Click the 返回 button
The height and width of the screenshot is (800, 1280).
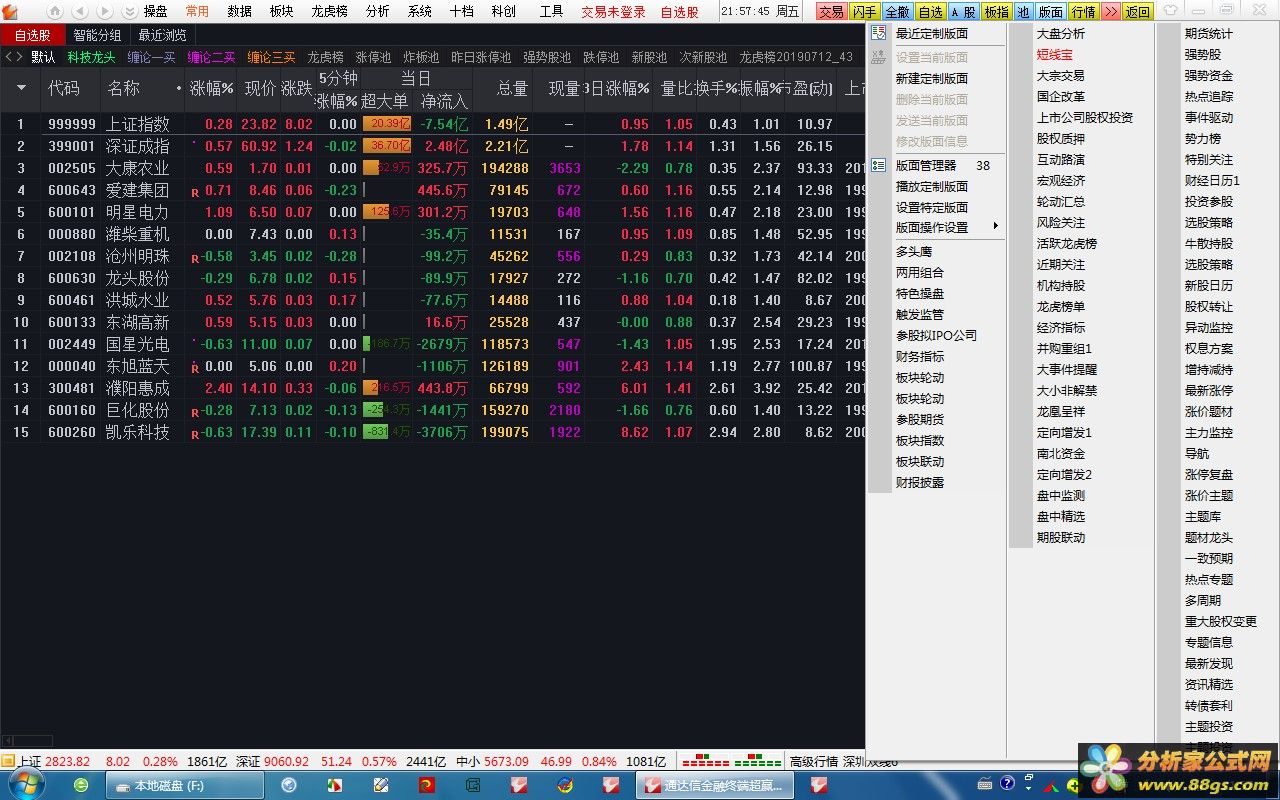click(x=1138, y=12)
